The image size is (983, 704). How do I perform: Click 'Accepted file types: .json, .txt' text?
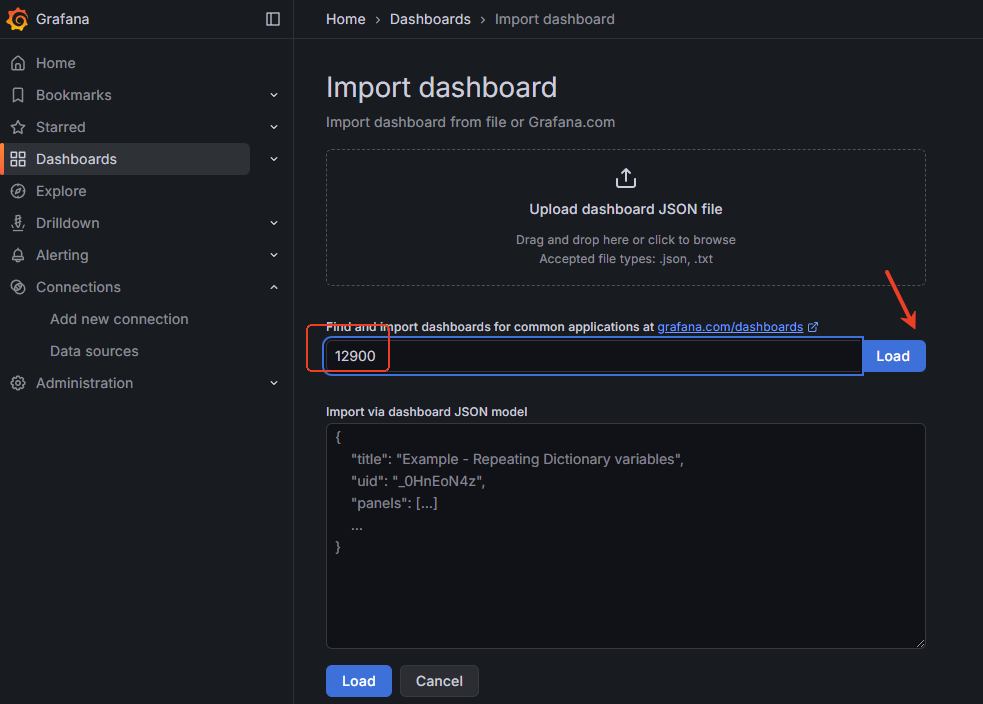pyautogui.click(x=626, y=259)
